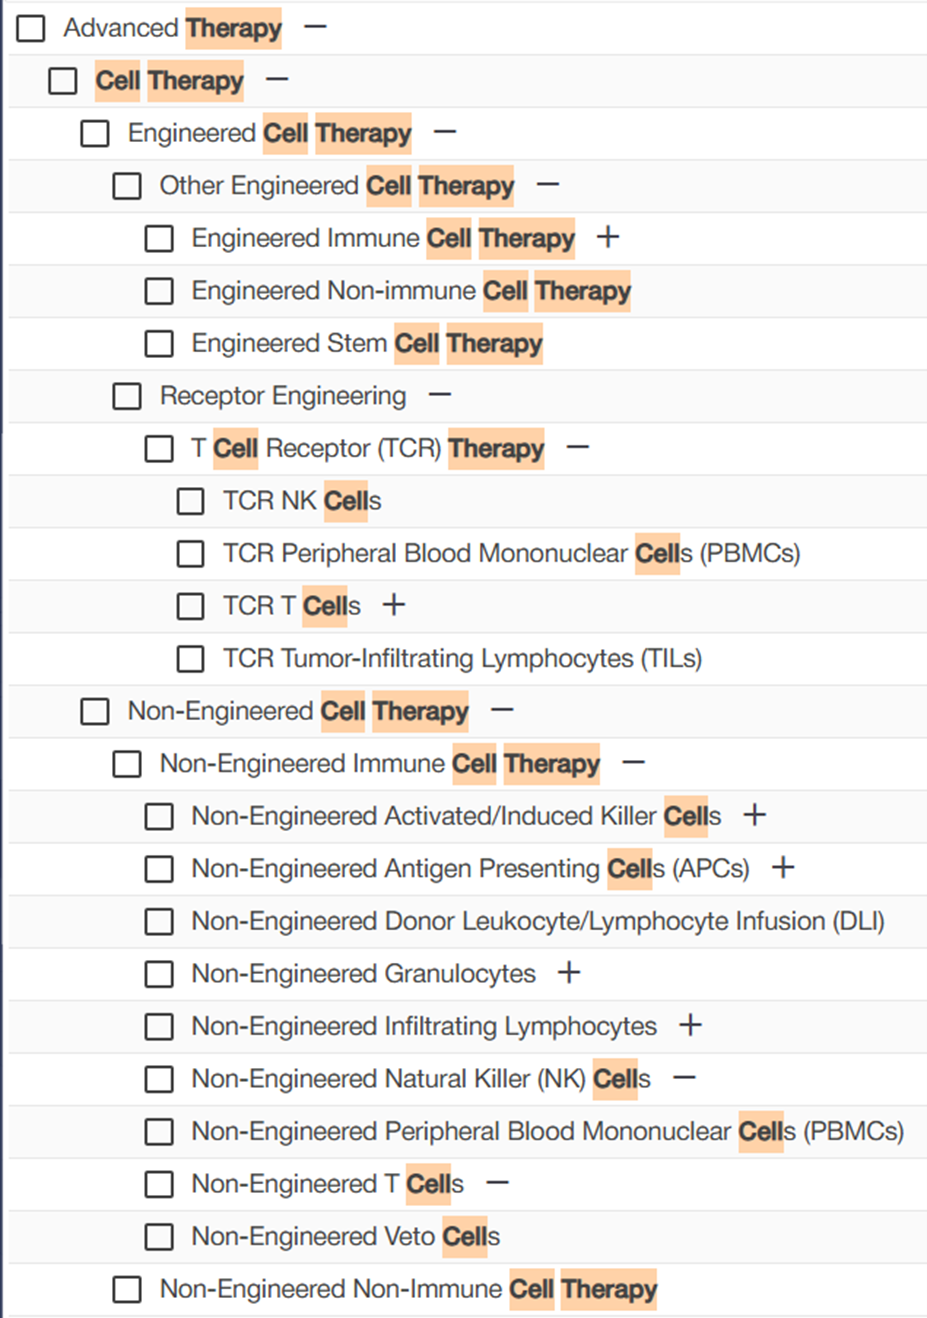The width and height of the screenshot is (927, 1318).
Task: Collapse Non-Engineered Natural Killer (NK) Cells
Action: [x=684, y=1078]
